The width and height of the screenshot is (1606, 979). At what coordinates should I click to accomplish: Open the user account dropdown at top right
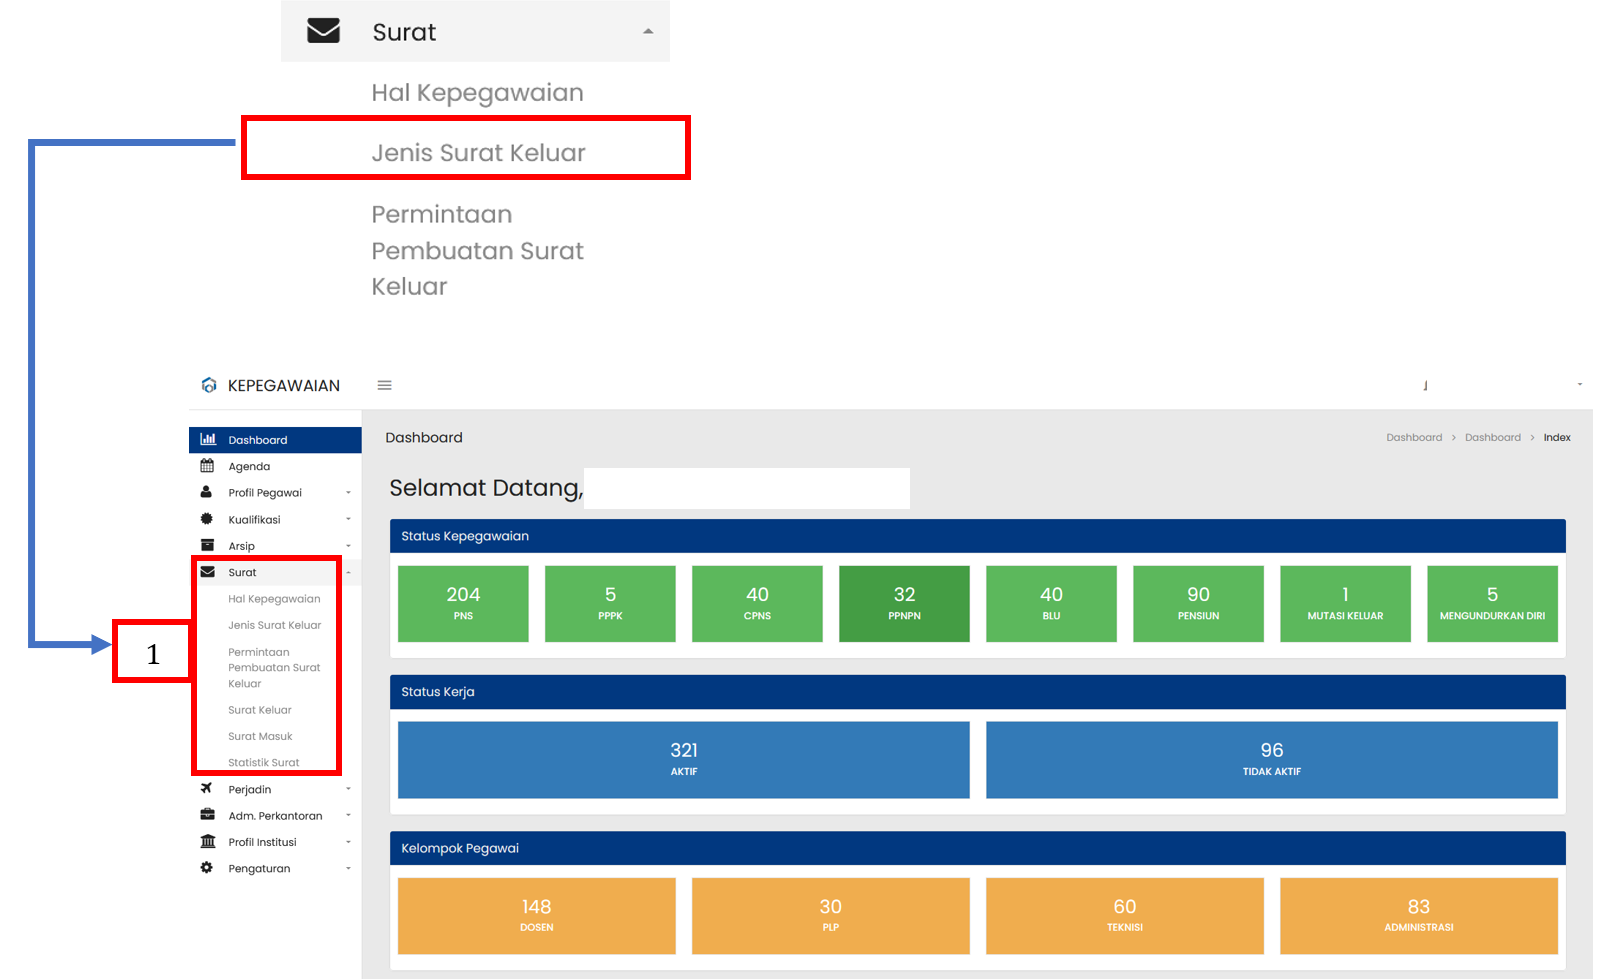coord(1579,385)
